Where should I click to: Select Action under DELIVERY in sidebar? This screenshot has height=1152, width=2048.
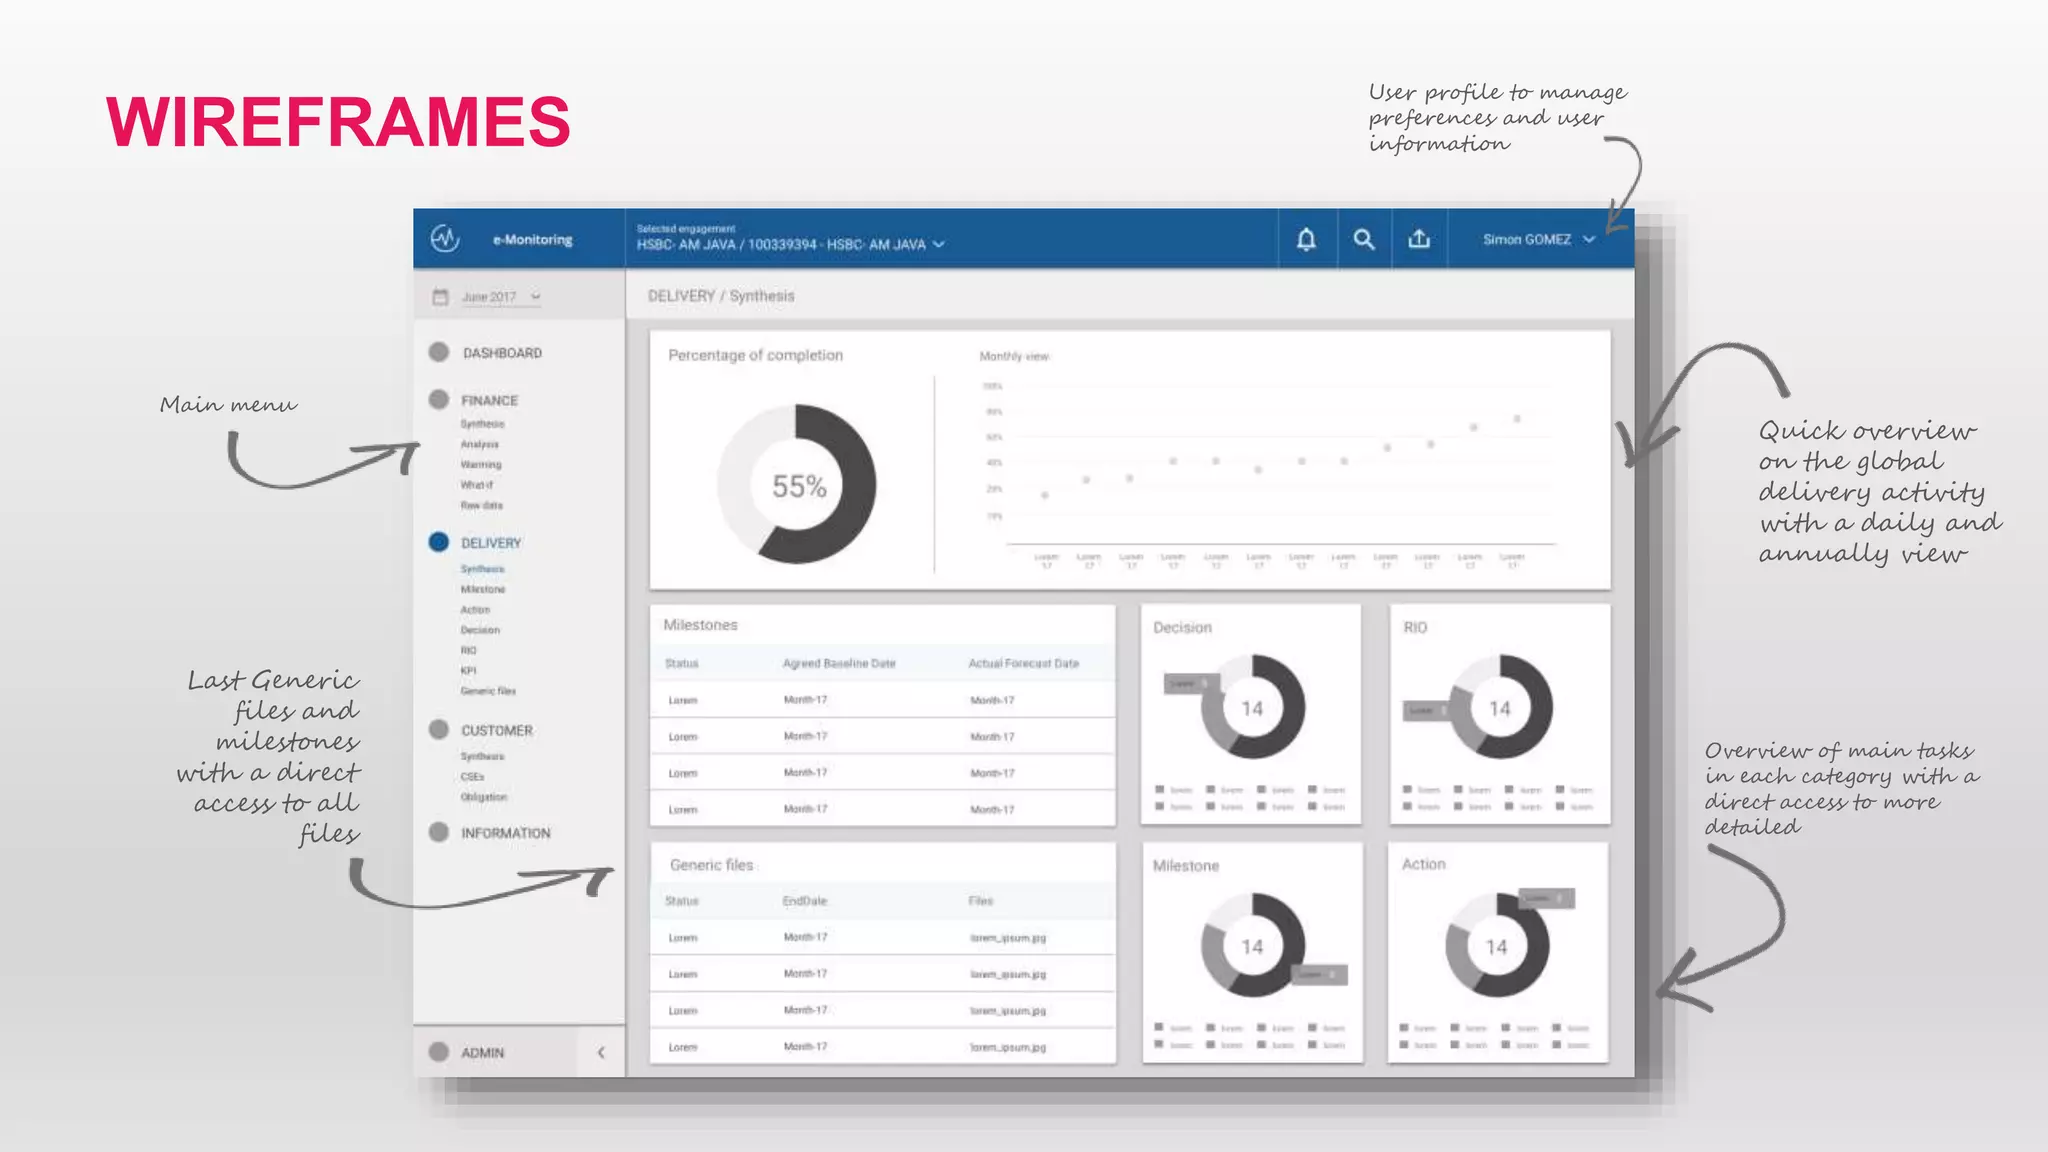[x=475, y=610]
